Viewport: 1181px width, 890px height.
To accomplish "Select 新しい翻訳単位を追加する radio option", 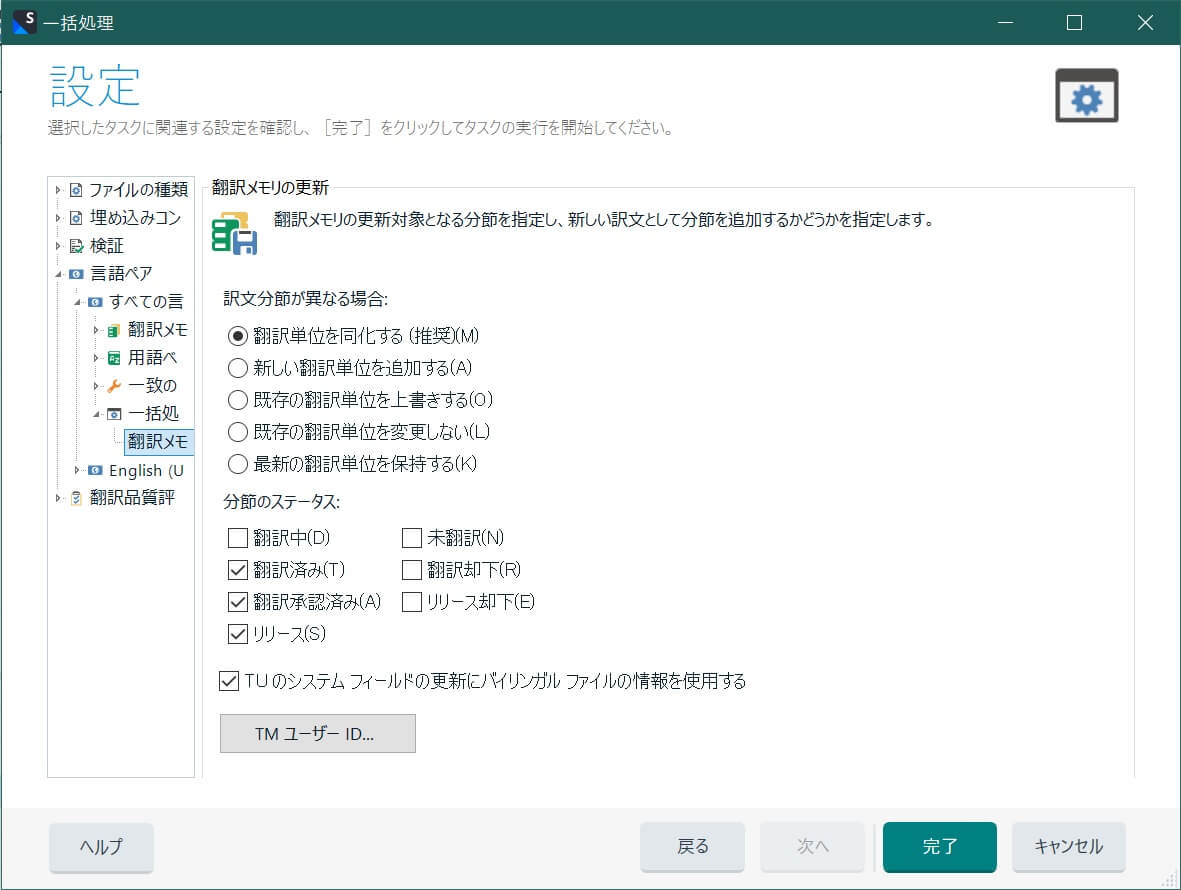I will point(238,368).
